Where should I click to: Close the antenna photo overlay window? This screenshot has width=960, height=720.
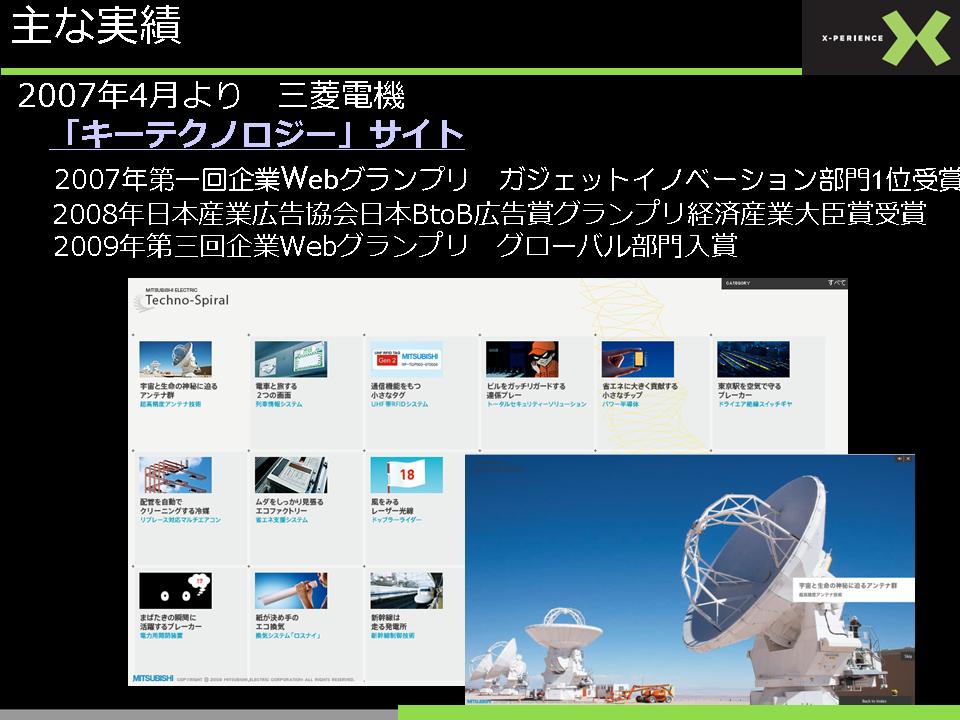tap(909, 459)
